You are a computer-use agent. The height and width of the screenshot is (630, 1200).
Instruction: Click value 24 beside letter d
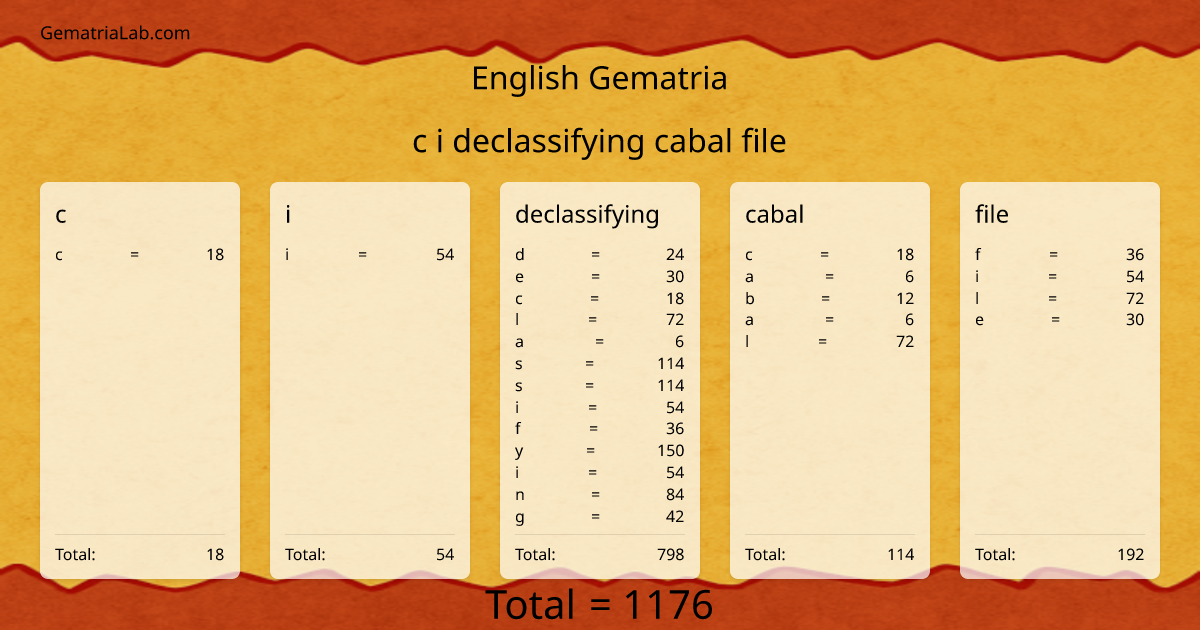point(675,255)
